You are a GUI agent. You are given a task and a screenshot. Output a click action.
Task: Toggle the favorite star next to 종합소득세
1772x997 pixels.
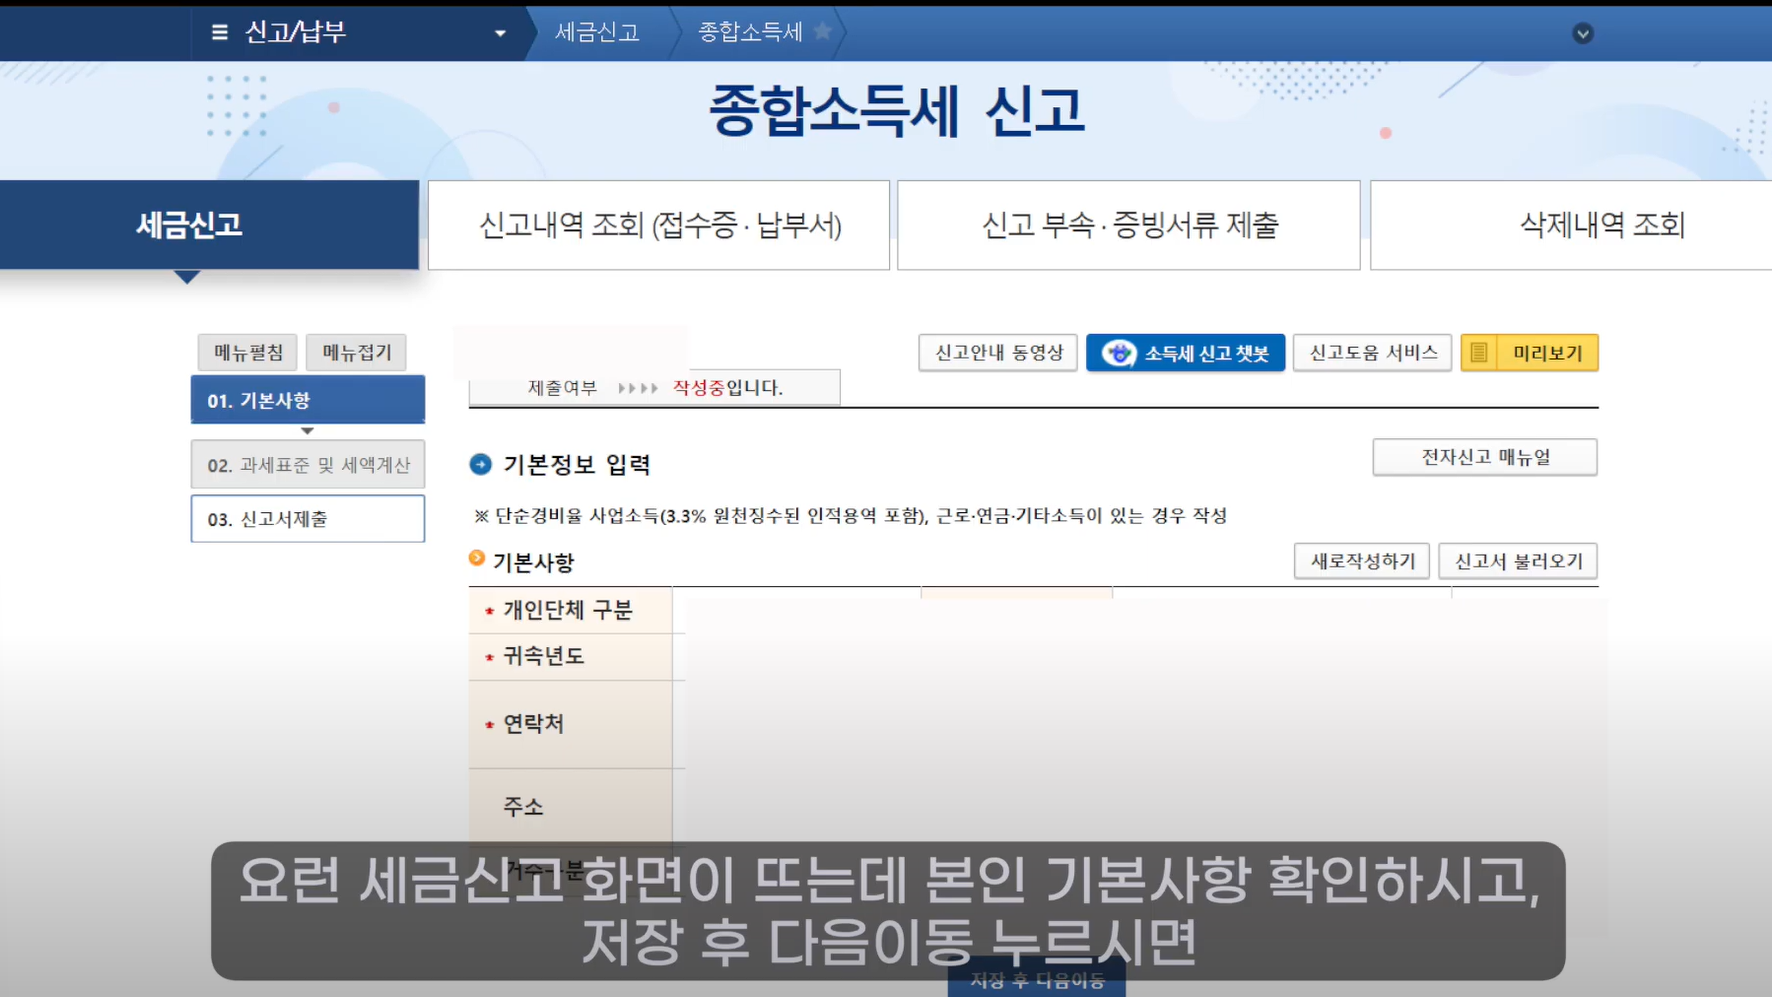(823, 31)
